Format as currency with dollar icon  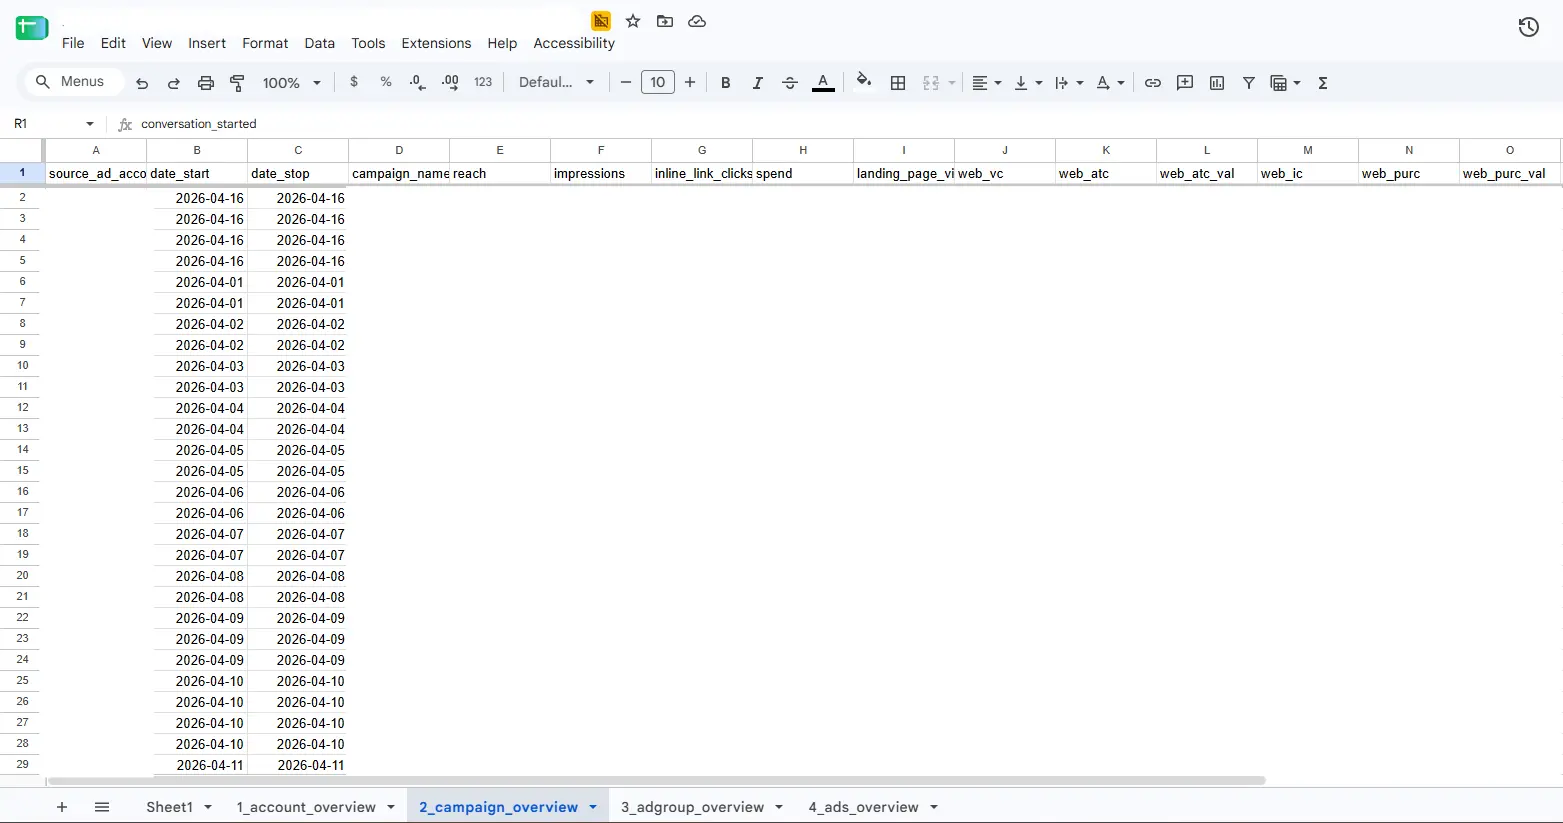pyautogui.click(x=354, y=82)
